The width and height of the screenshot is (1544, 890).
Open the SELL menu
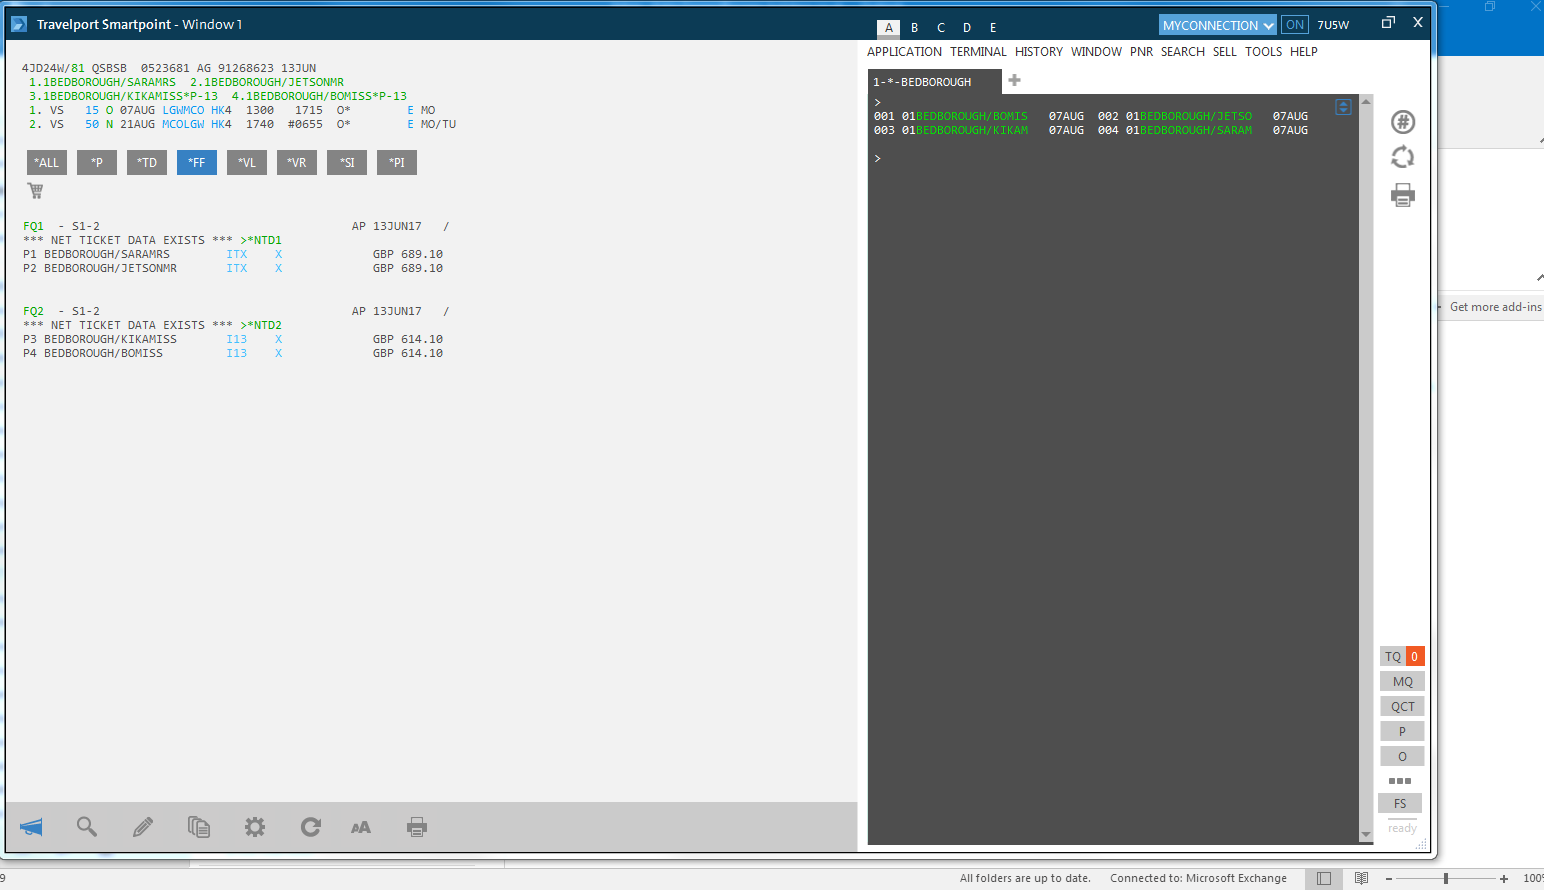click(x=1225, y=52)
